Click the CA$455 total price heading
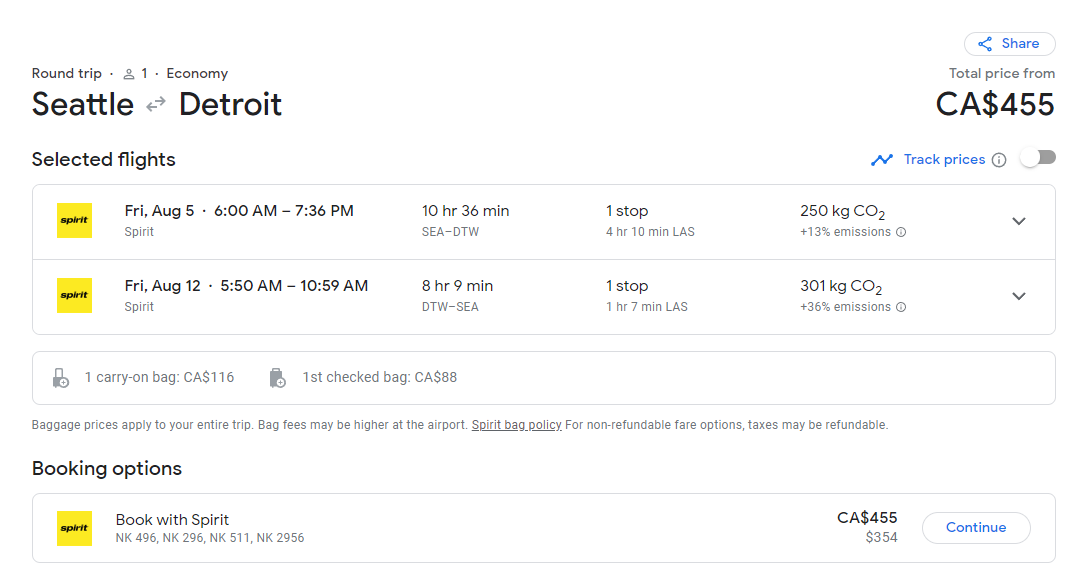 (994, 104)
